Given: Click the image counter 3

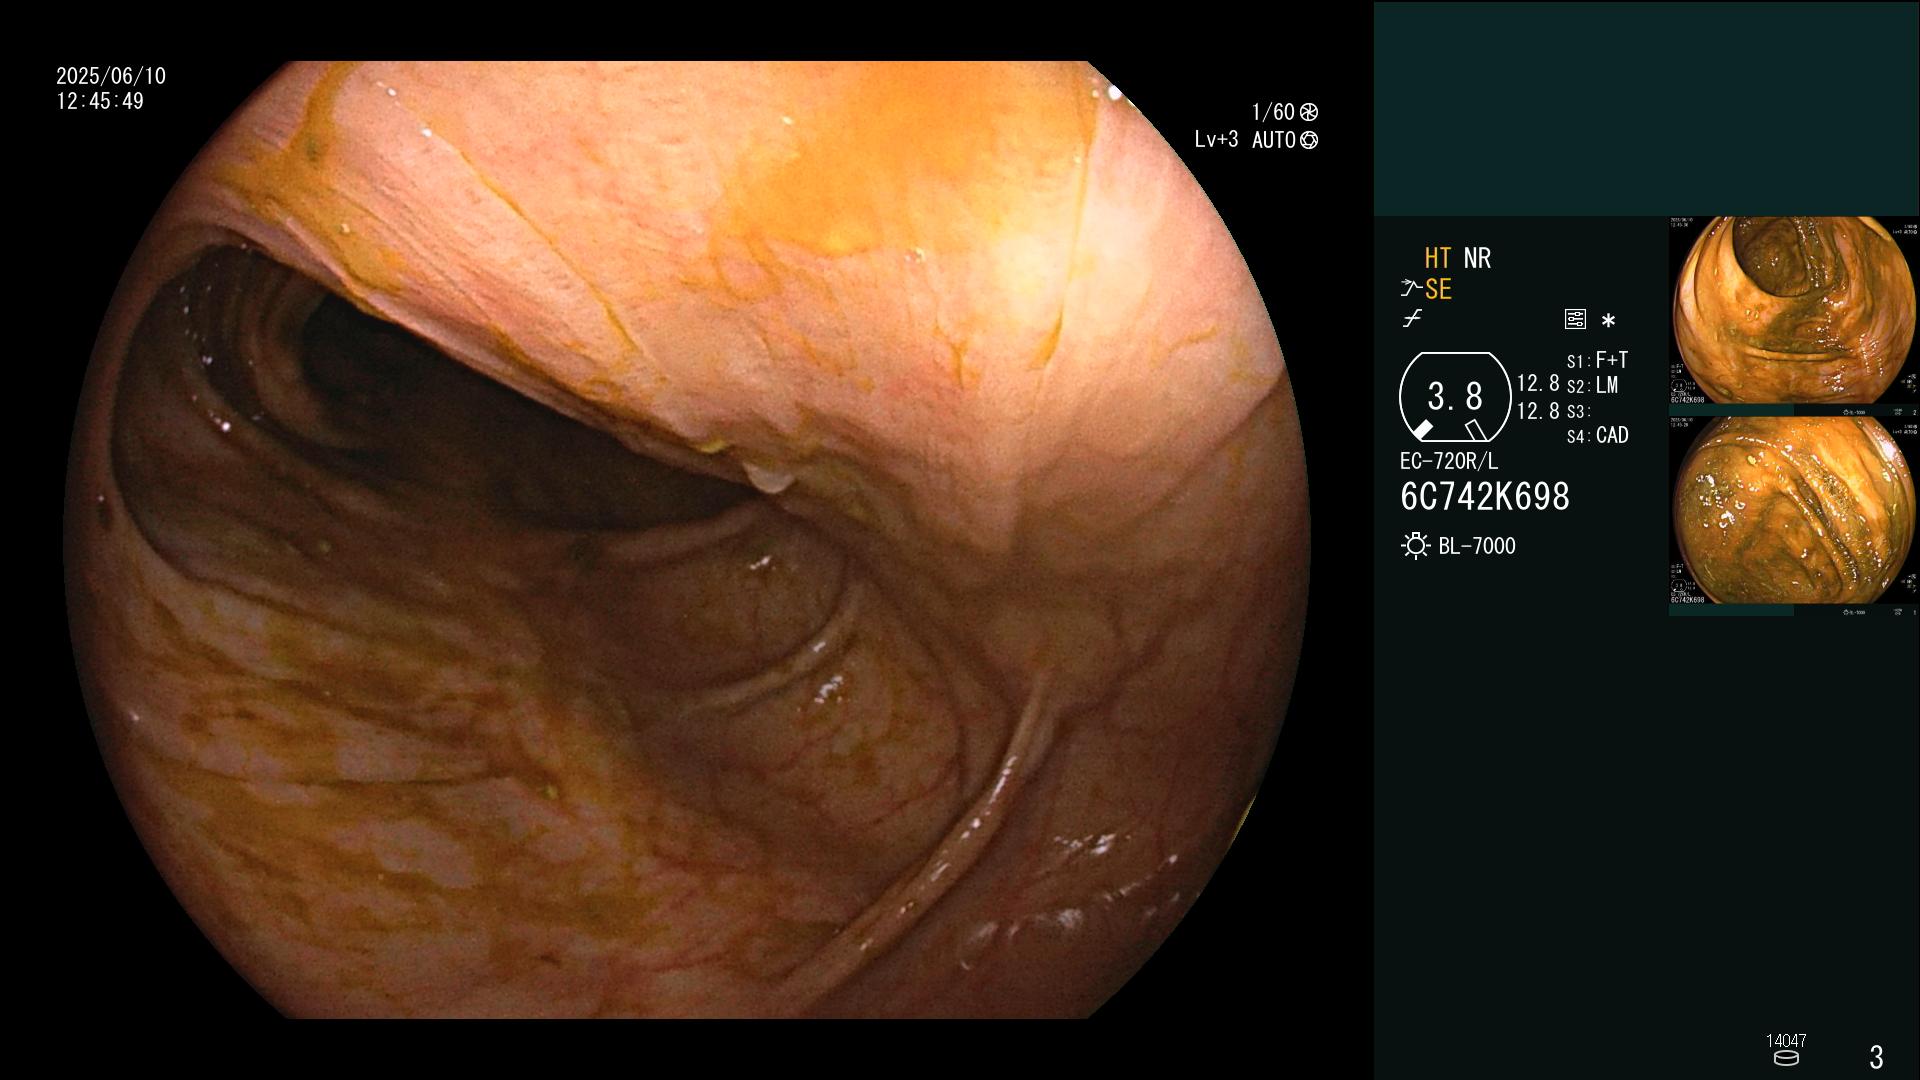Looking at the screenshot, I should tap(1876, 1057).
